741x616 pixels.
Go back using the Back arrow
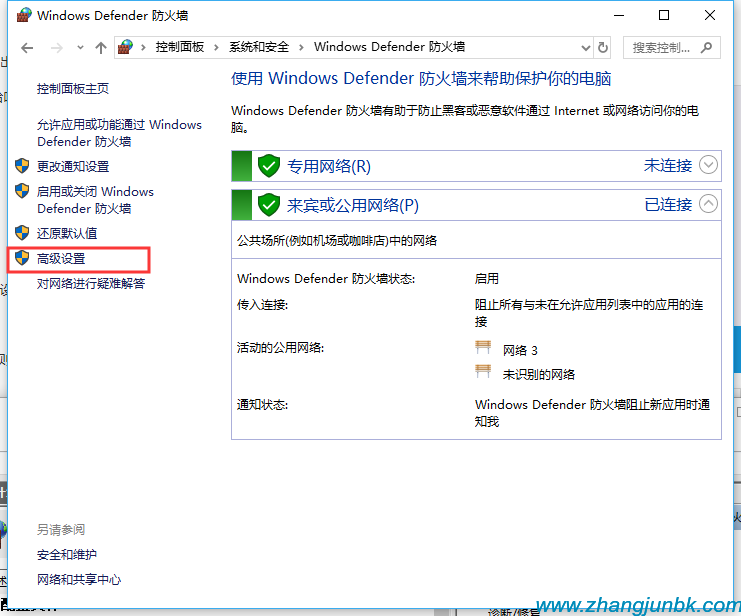click(27, 48)
